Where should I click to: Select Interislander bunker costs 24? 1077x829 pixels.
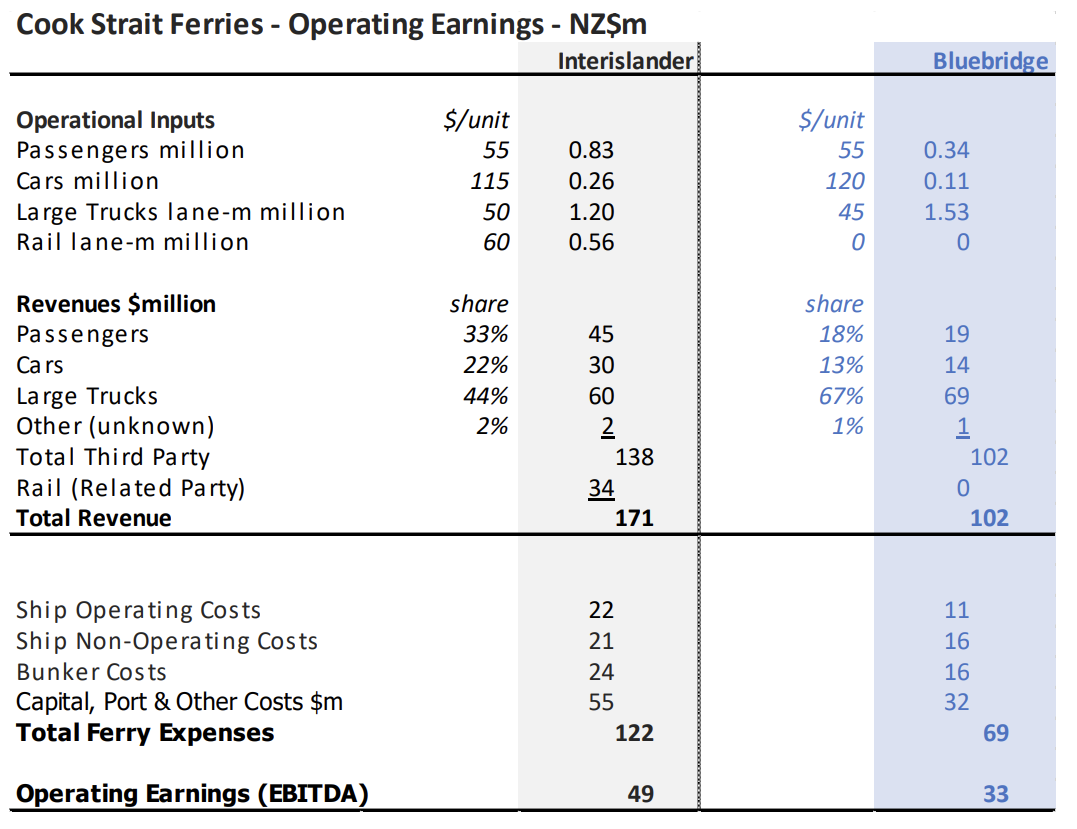coord(601,672)
